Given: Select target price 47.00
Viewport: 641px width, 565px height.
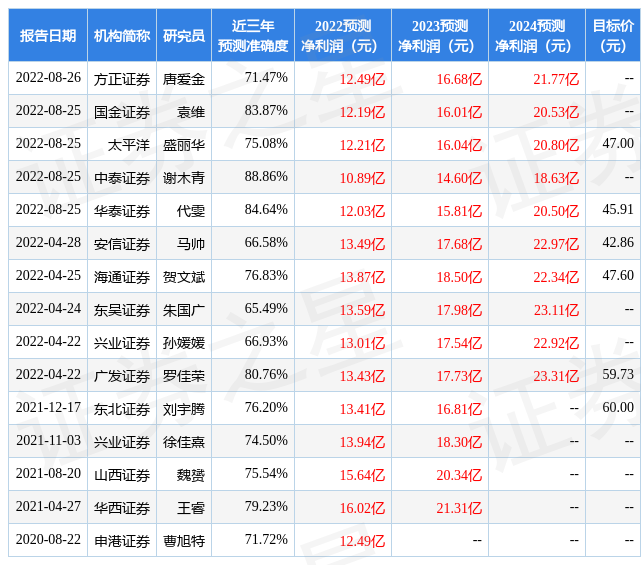Looking at the screenshot, I should pos(618,143).
